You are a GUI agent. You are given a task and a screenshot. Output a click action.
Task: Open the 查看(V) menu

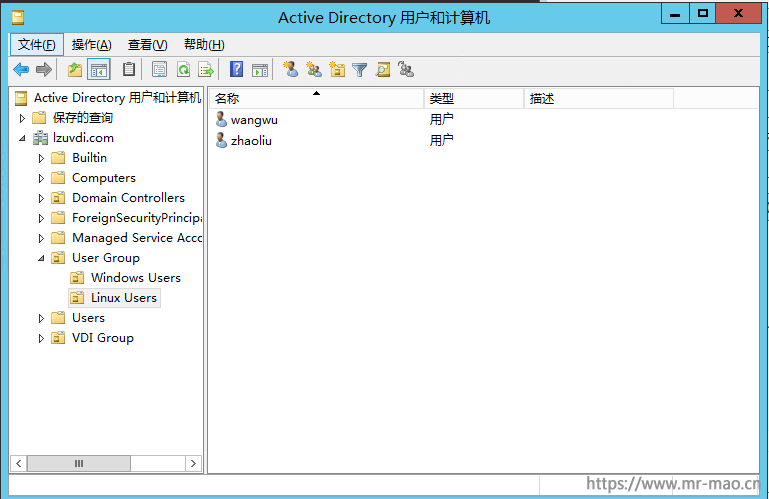coord(148,45)
